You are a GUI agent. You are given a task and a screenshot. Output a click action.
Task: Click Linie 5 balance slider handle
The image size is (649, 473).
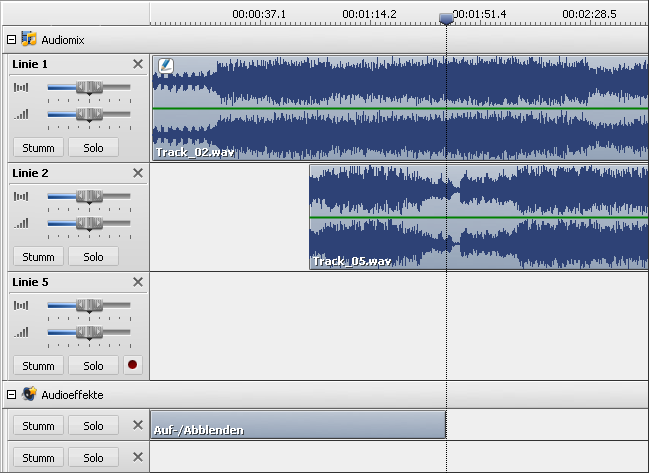coord(89,306)
